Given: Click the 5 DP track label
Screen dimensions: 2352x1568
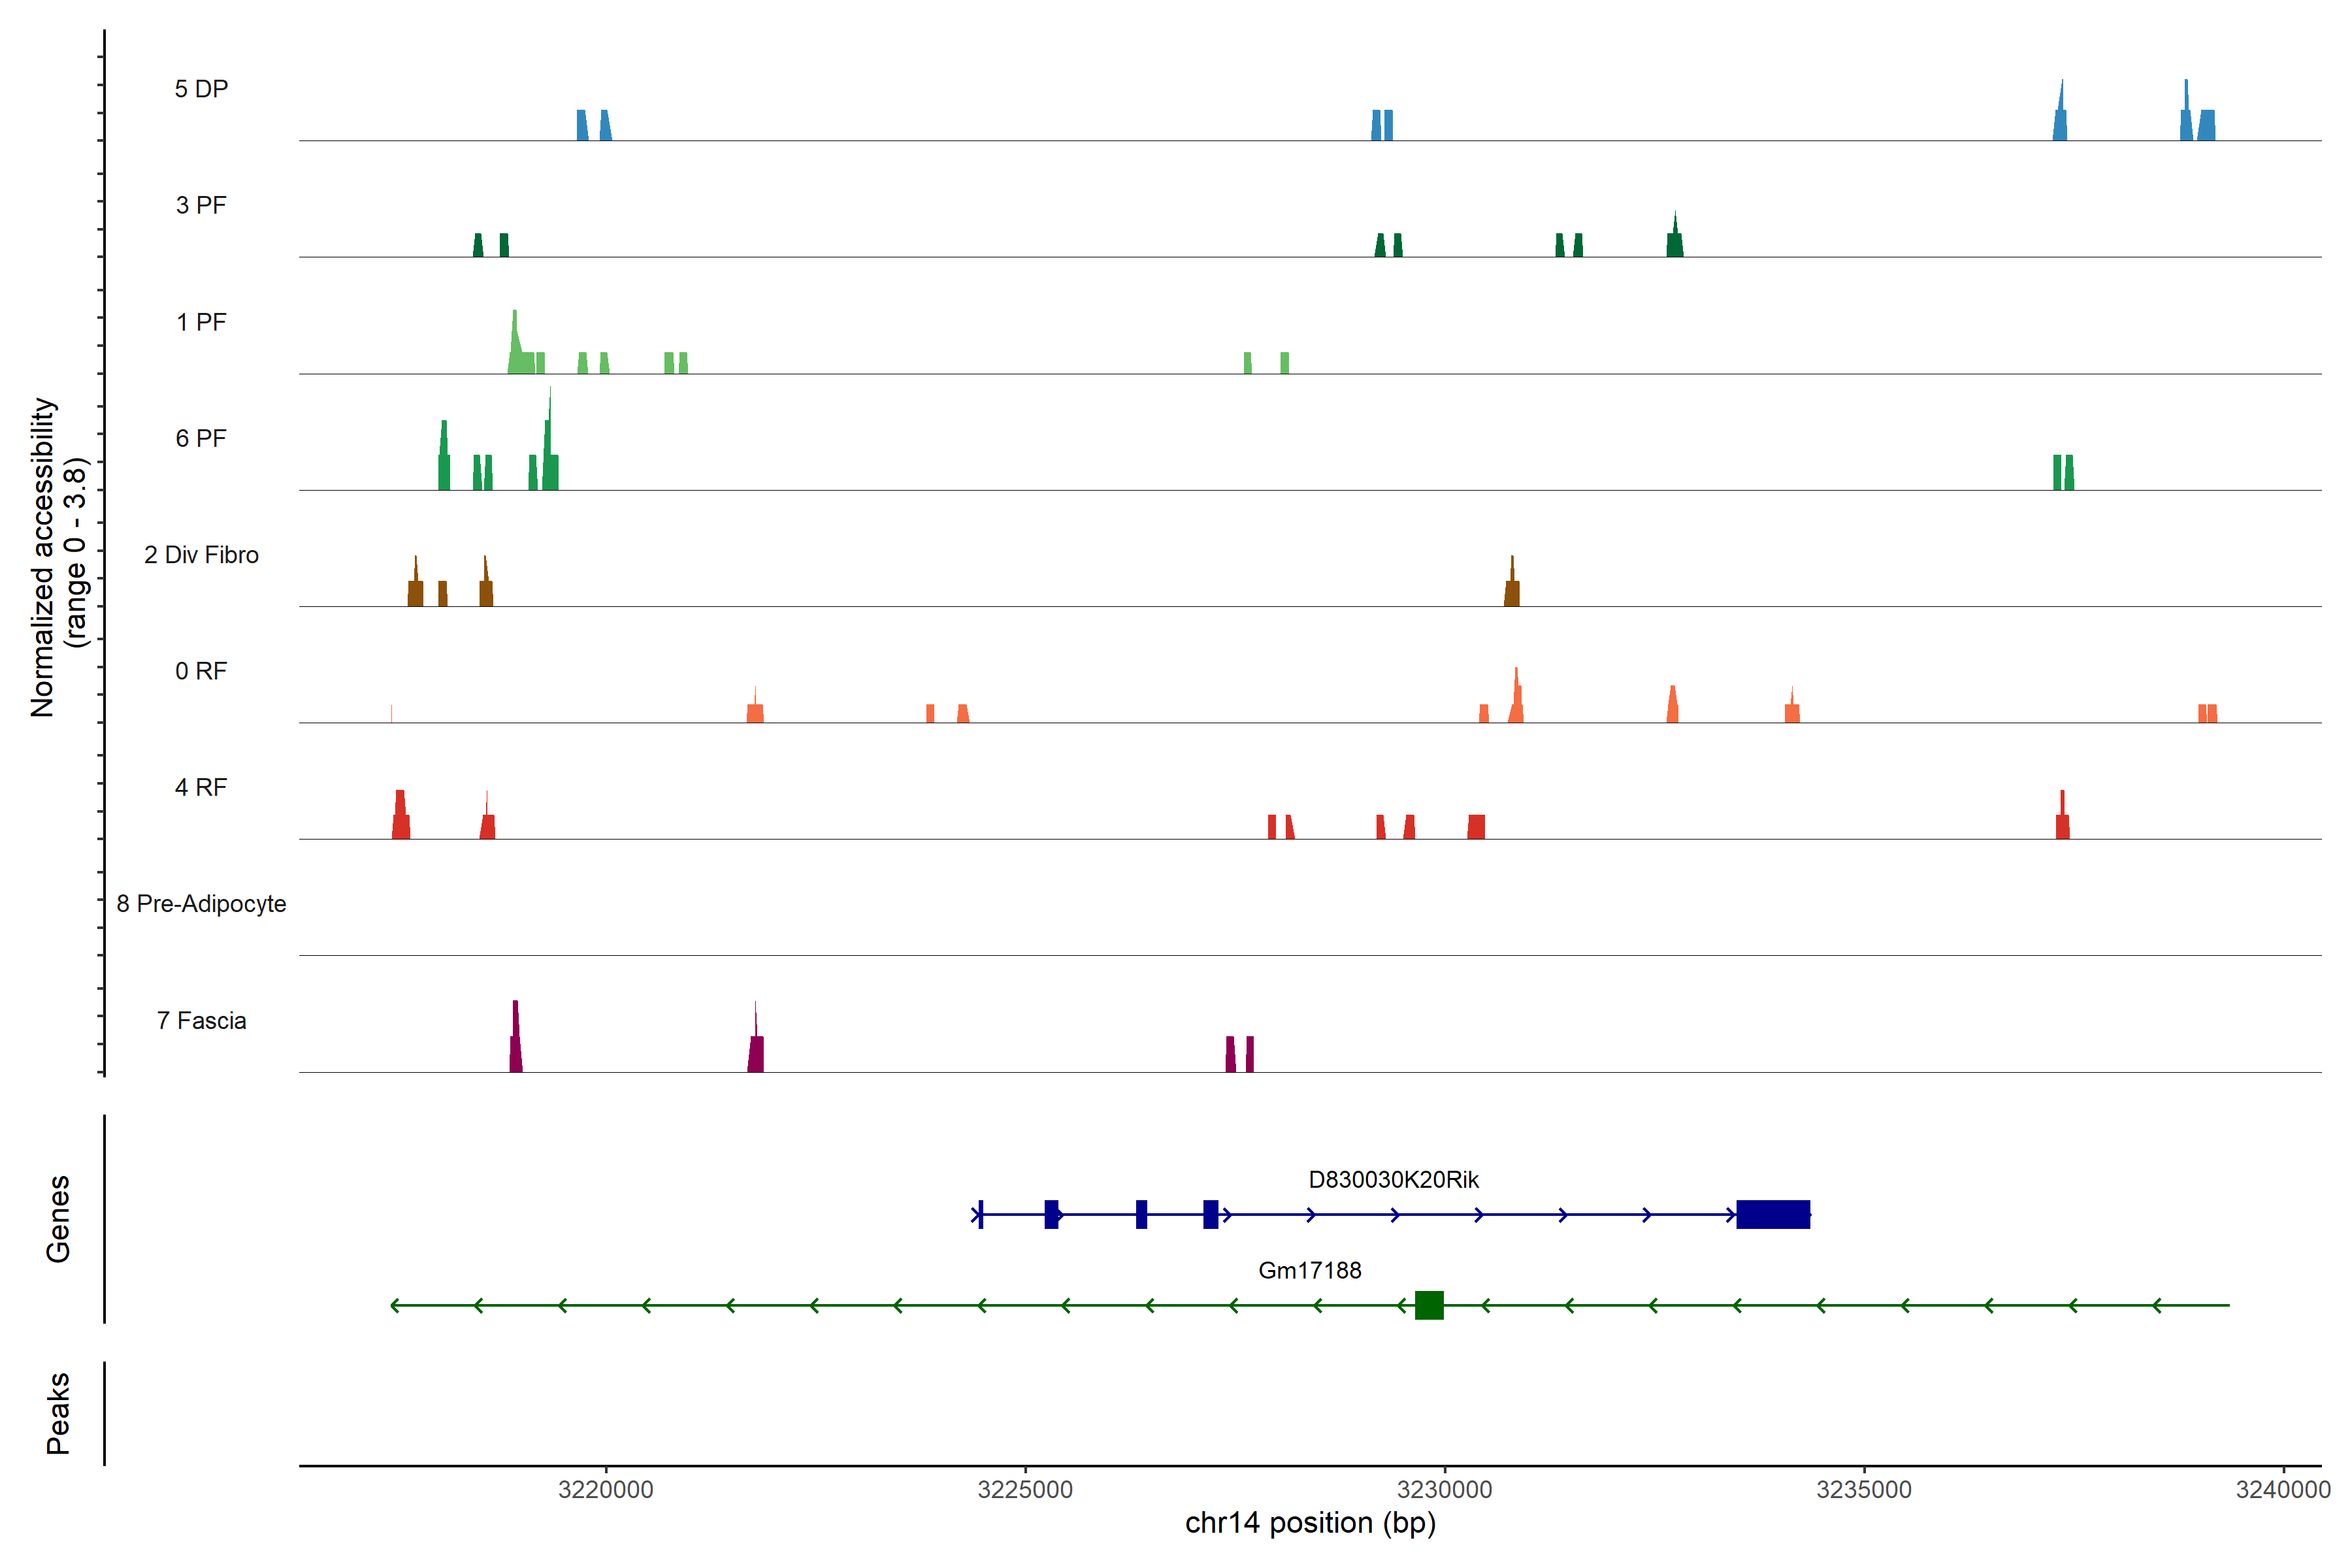Looking at the screenshot, I should pos(201,89).
